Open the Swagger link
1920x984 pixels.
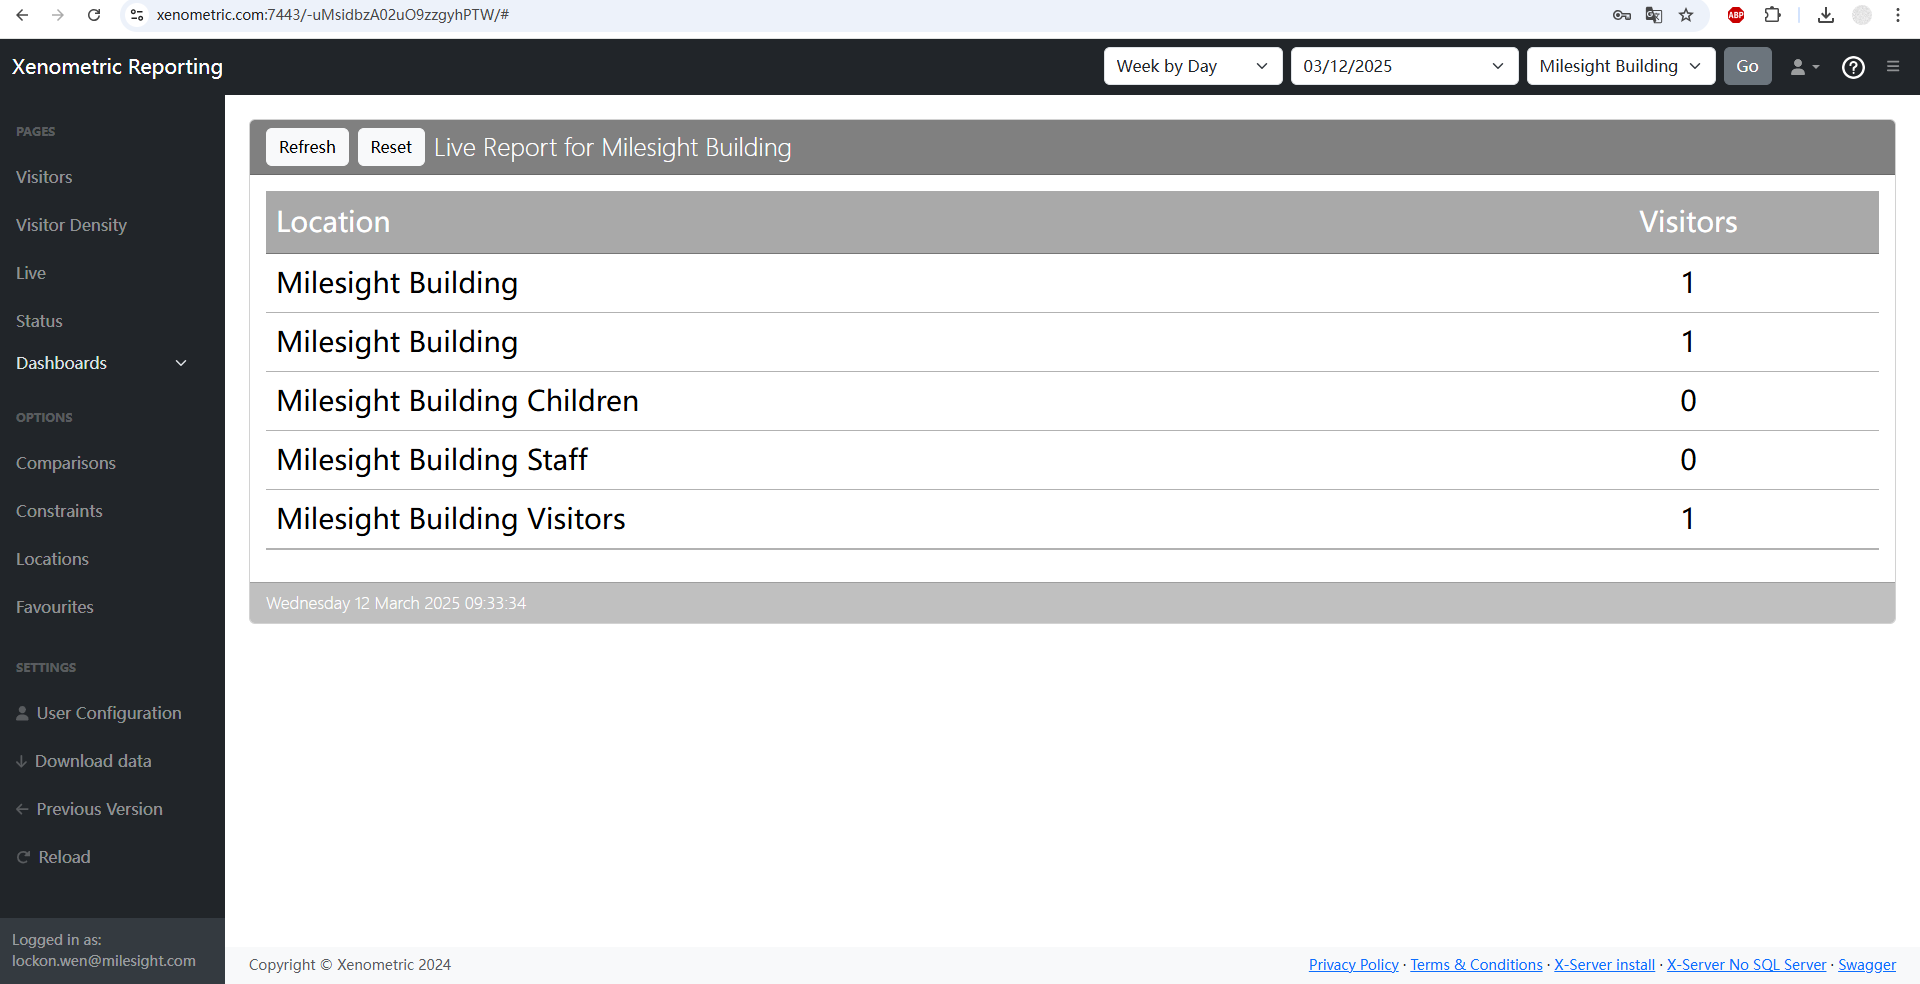pyautogui.click(x=1867, y=965)
